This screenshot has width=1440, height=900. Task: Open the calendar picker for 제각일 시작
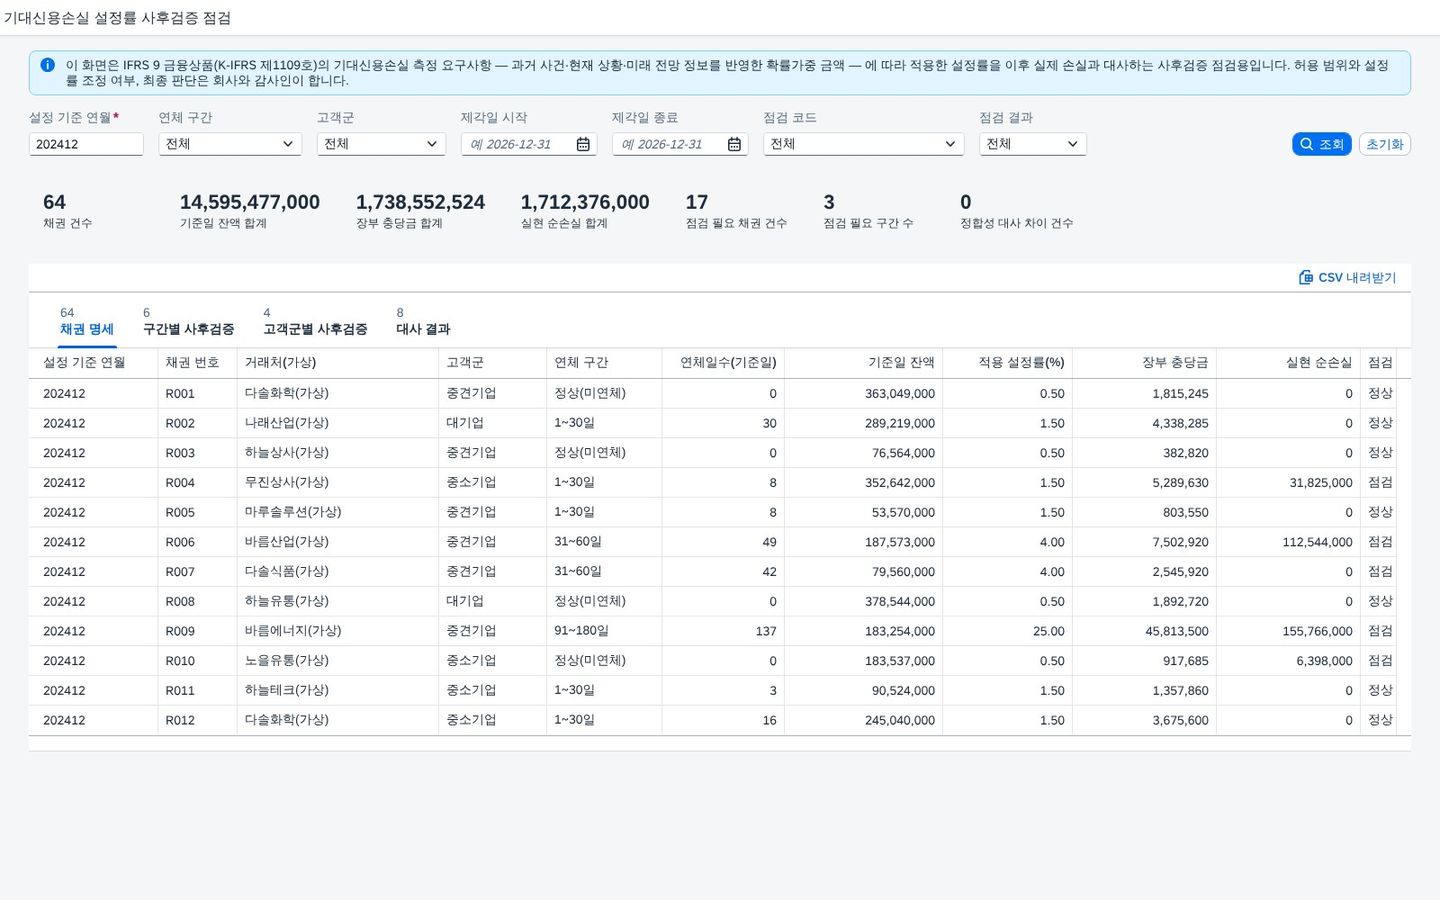point(583,144)
